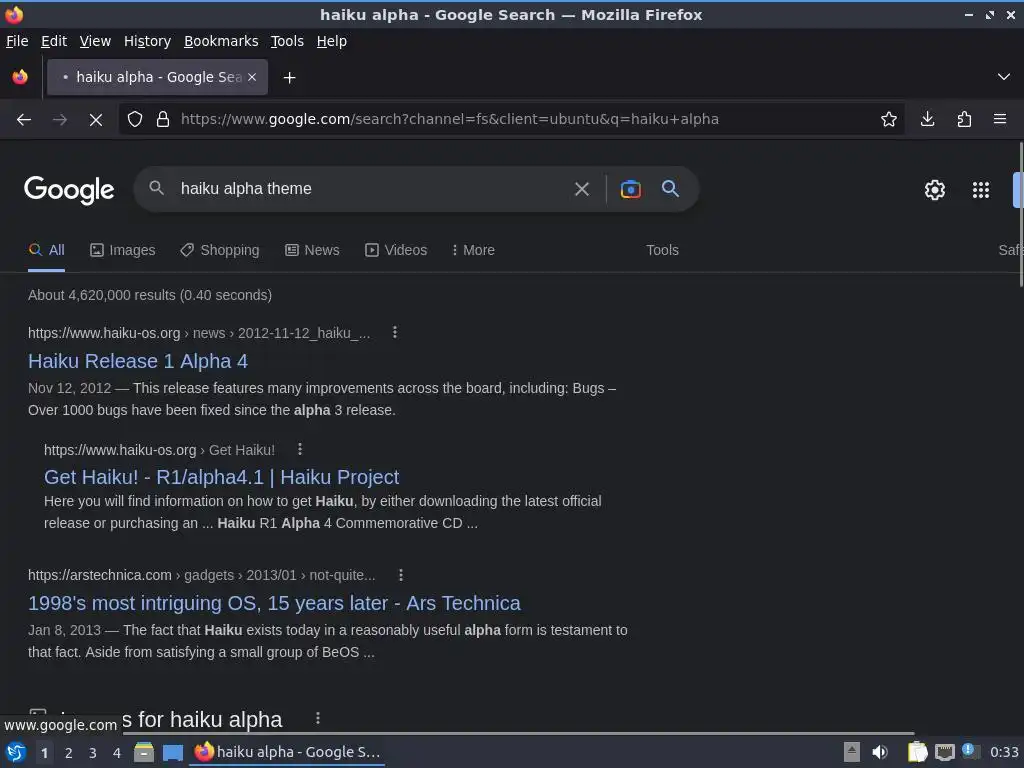Open Google quick settings gear
The image size is (1024, 768).
click(935, 190)
